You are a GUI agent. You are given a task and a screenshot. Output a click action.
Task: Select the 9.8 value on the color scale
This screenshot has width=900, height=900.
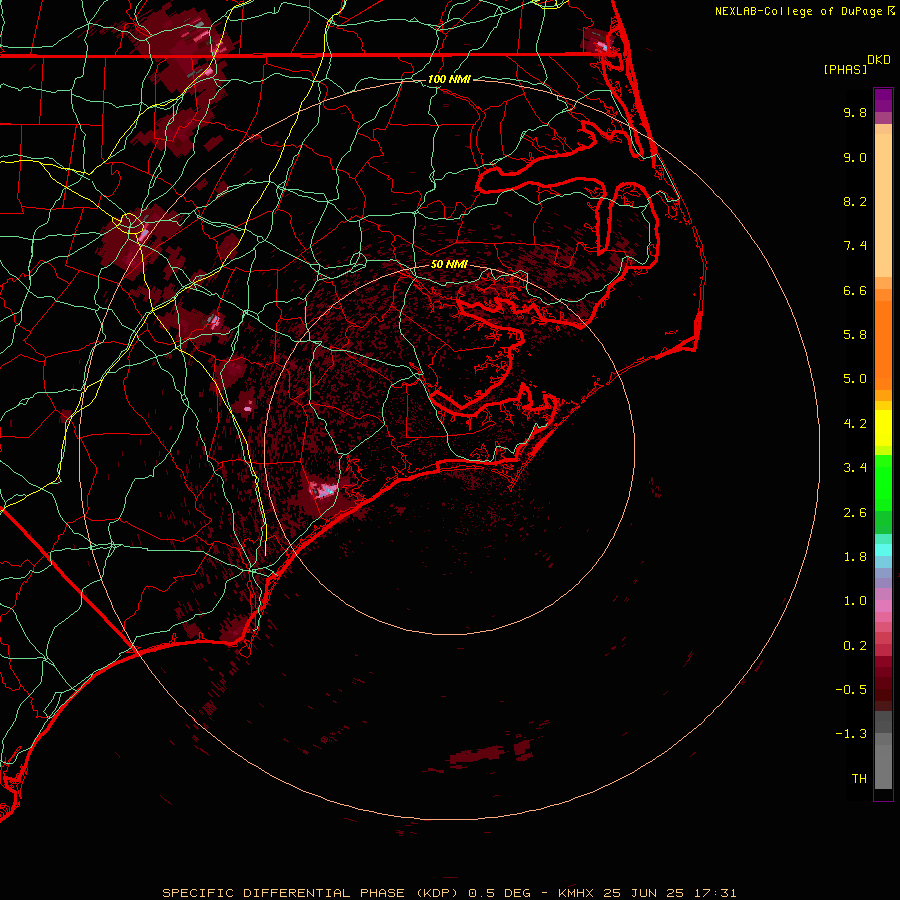point(855,112)
